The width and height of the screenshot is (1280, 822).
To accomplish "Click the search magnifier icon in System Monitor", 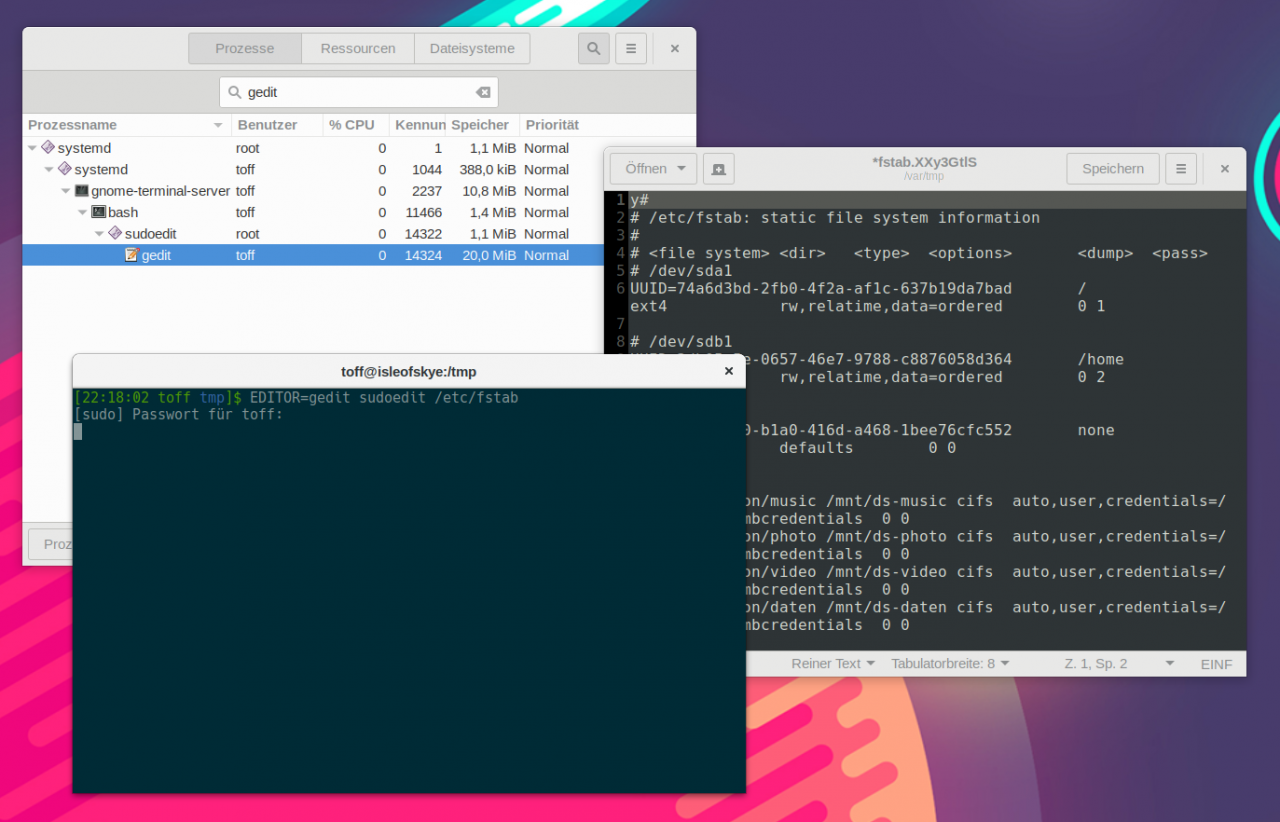I will [x=593, y=48].
